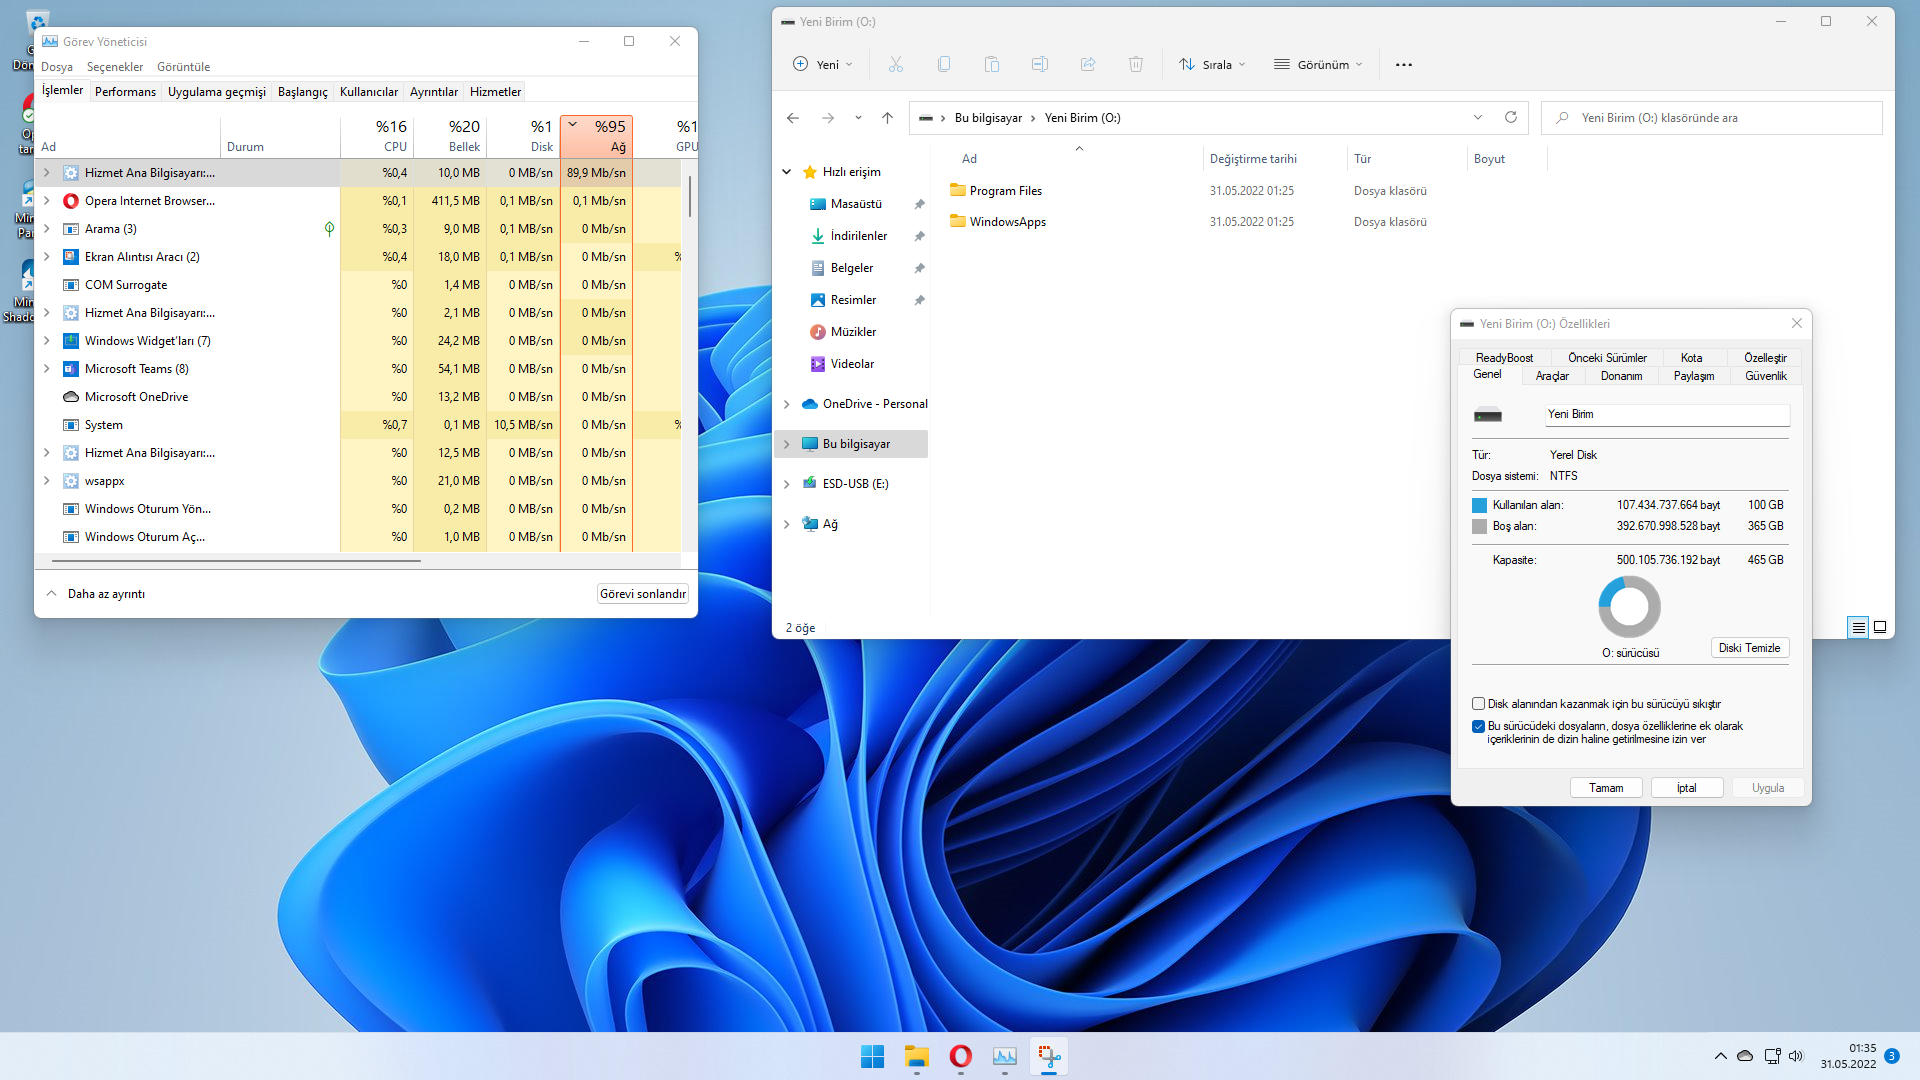Open the Güvenlik tab in drive properties
The width and height of the screenshot is (1920, 1080).
click(x=1765, y=376)
